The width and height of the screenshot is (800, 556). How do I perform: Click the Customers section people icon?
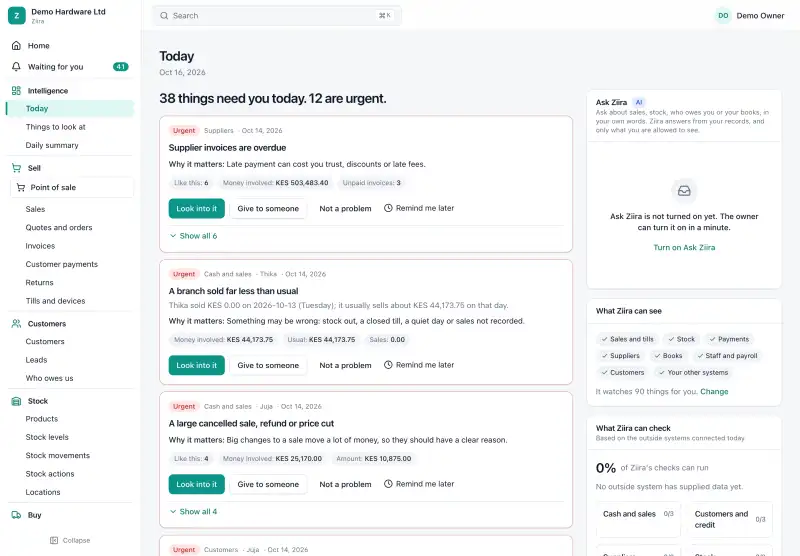16,323
